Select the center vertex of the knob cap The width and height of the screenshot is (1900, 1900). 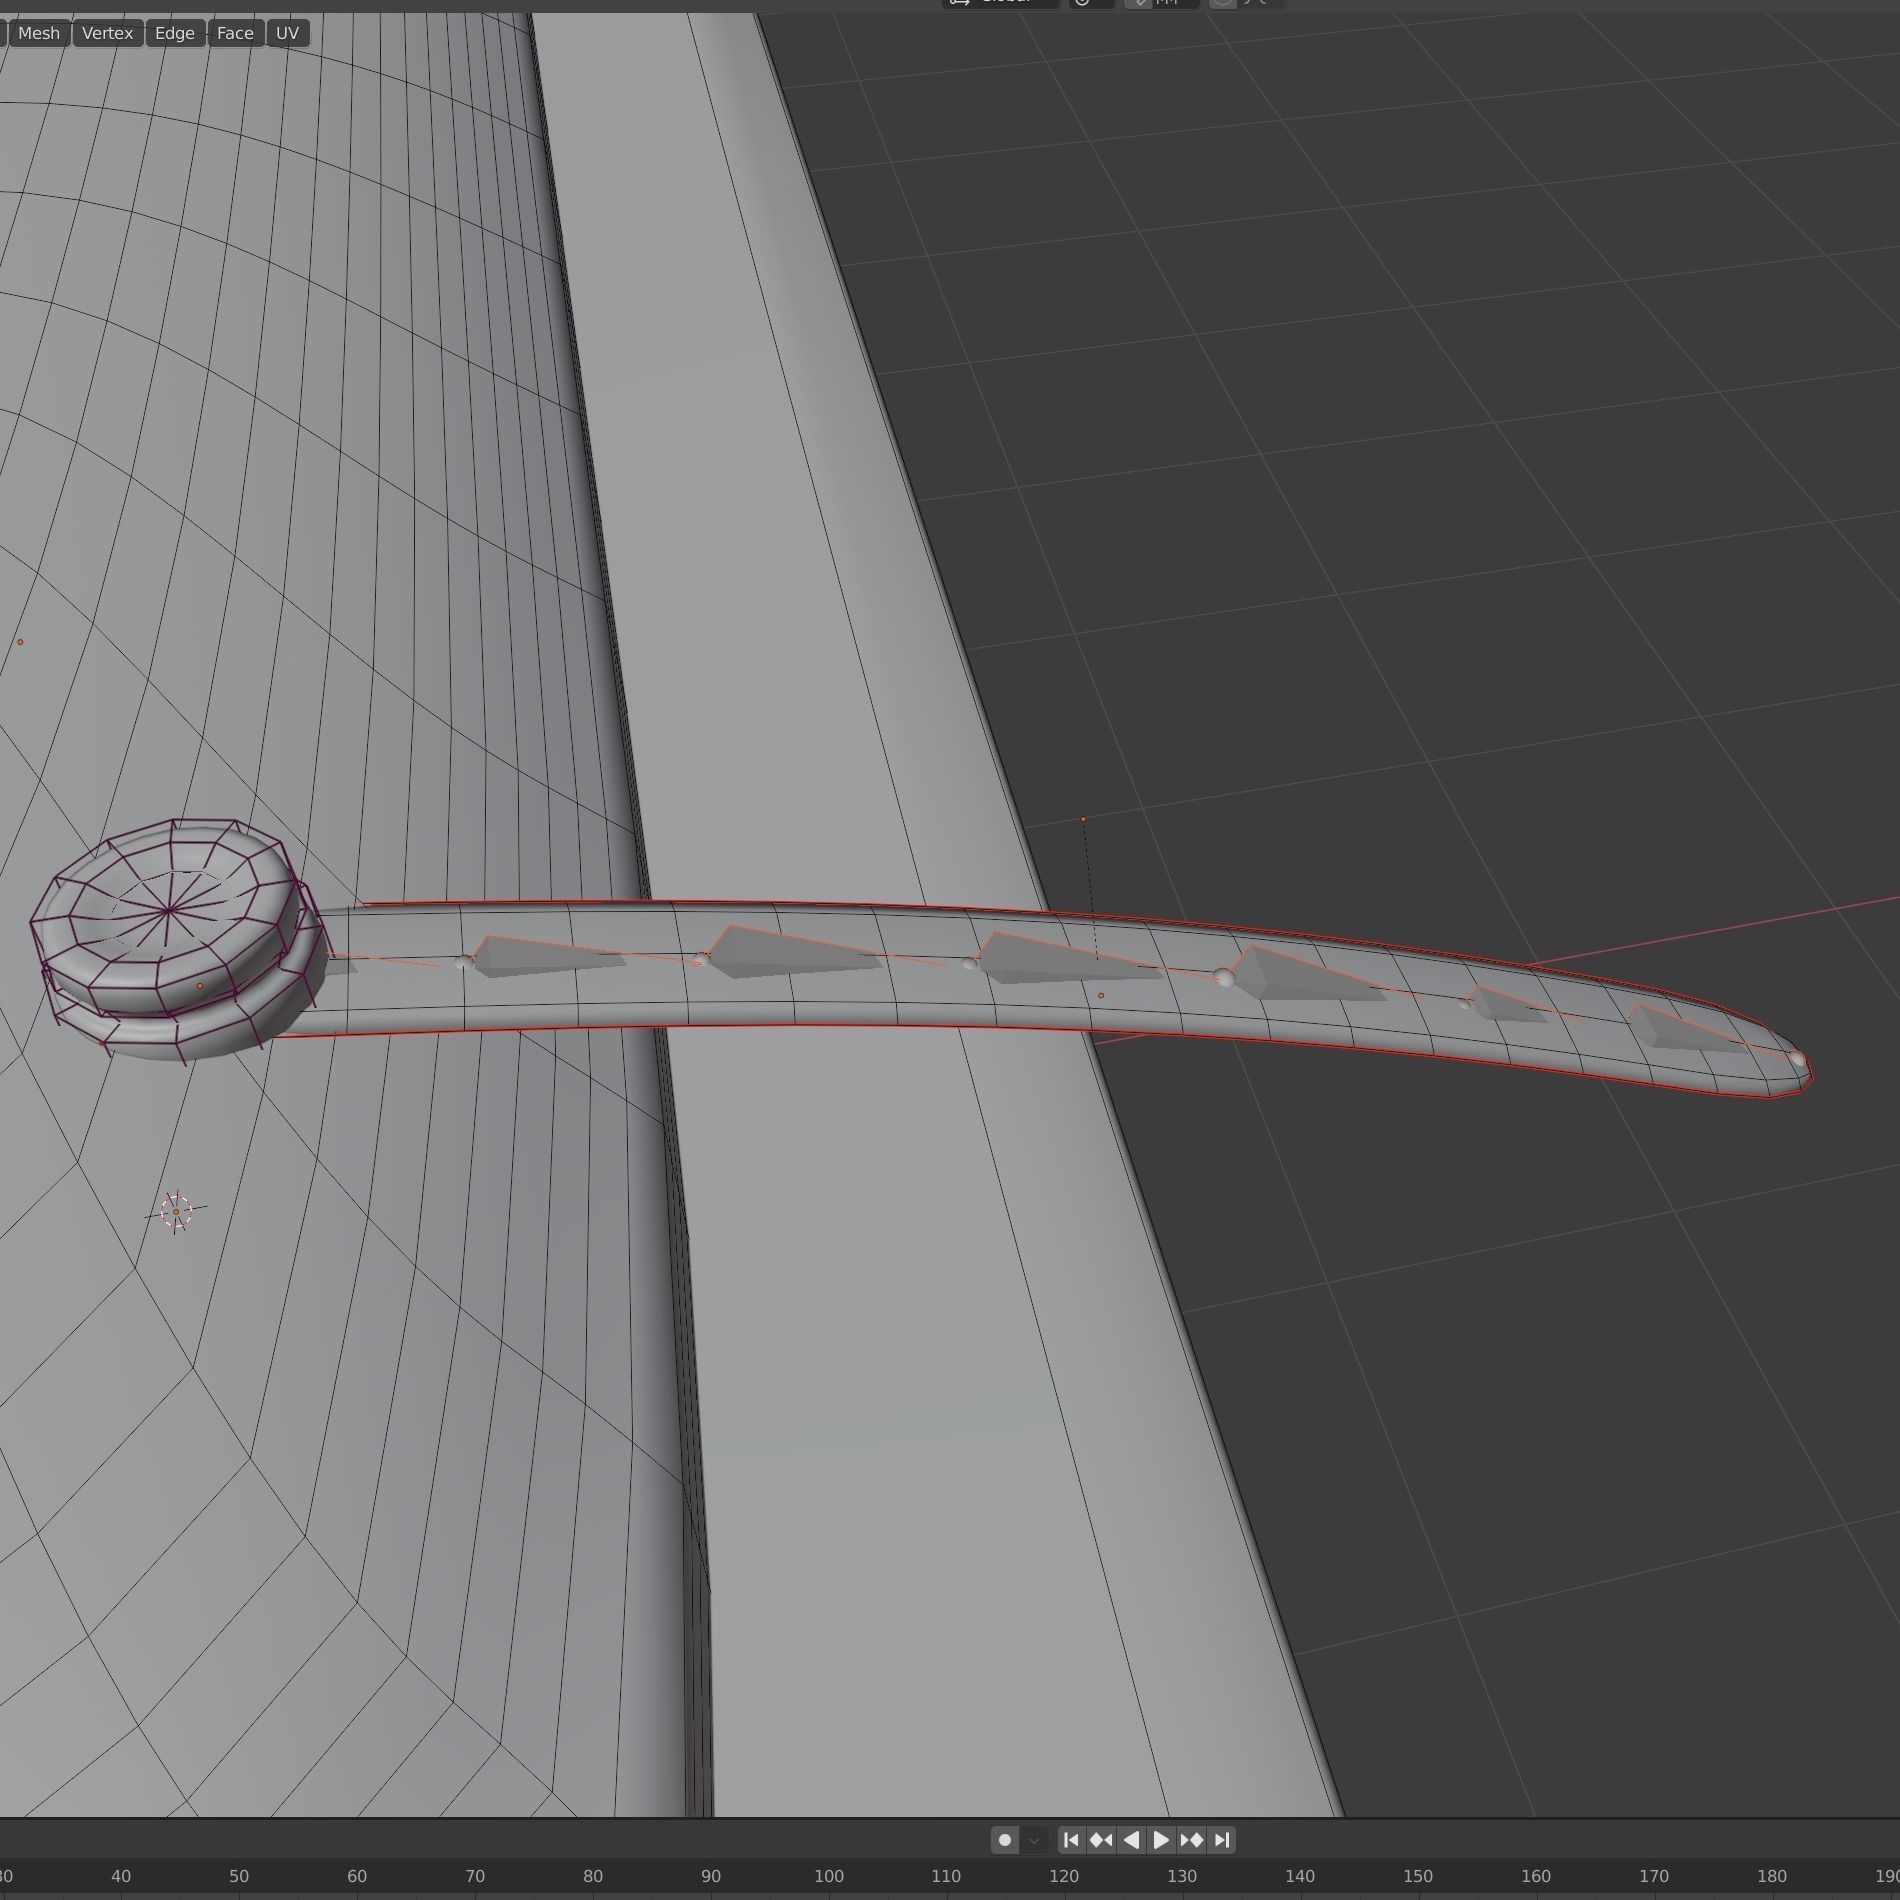click(167, 910)
